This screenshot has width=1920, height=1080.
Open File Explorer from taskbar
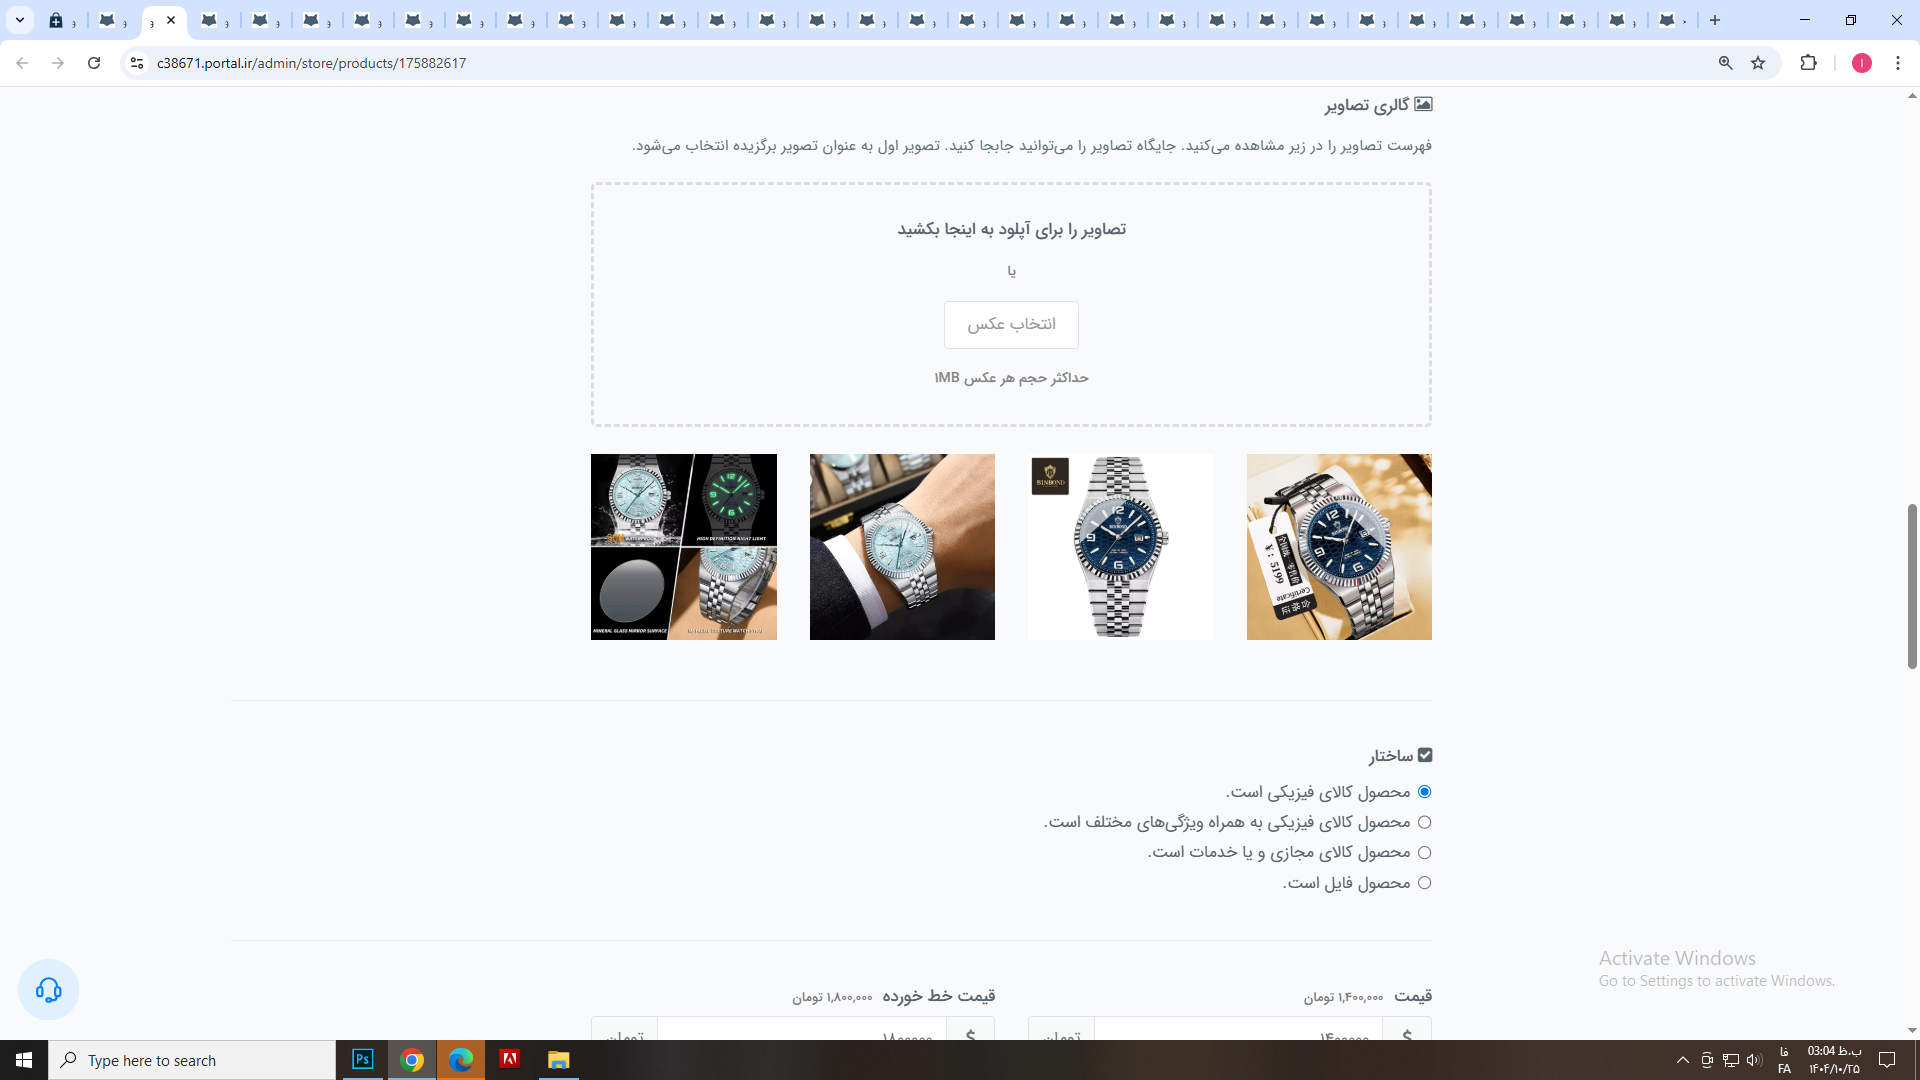558,1060
